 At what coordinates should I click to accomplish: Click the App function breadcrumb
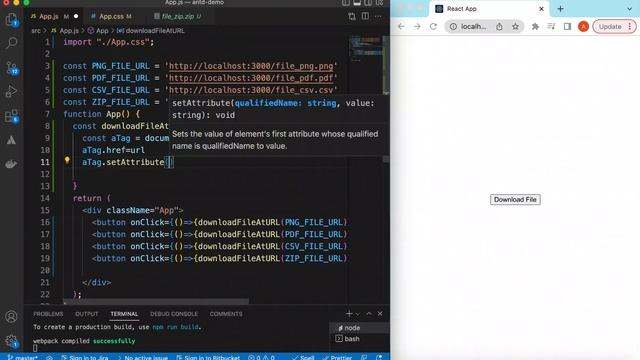click(x=98, y=31)
